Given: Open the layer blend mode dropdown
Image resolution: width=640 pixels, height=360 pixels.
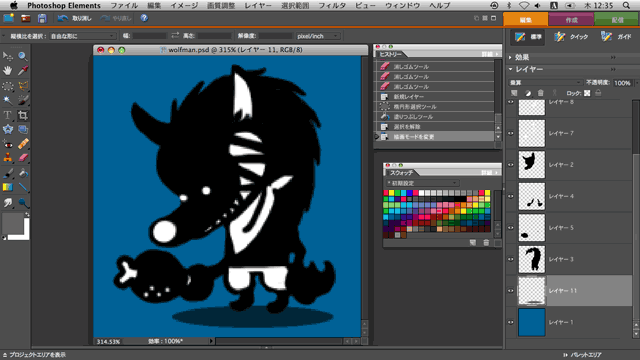Looking at the screenshot, I should tap(546, 83).
